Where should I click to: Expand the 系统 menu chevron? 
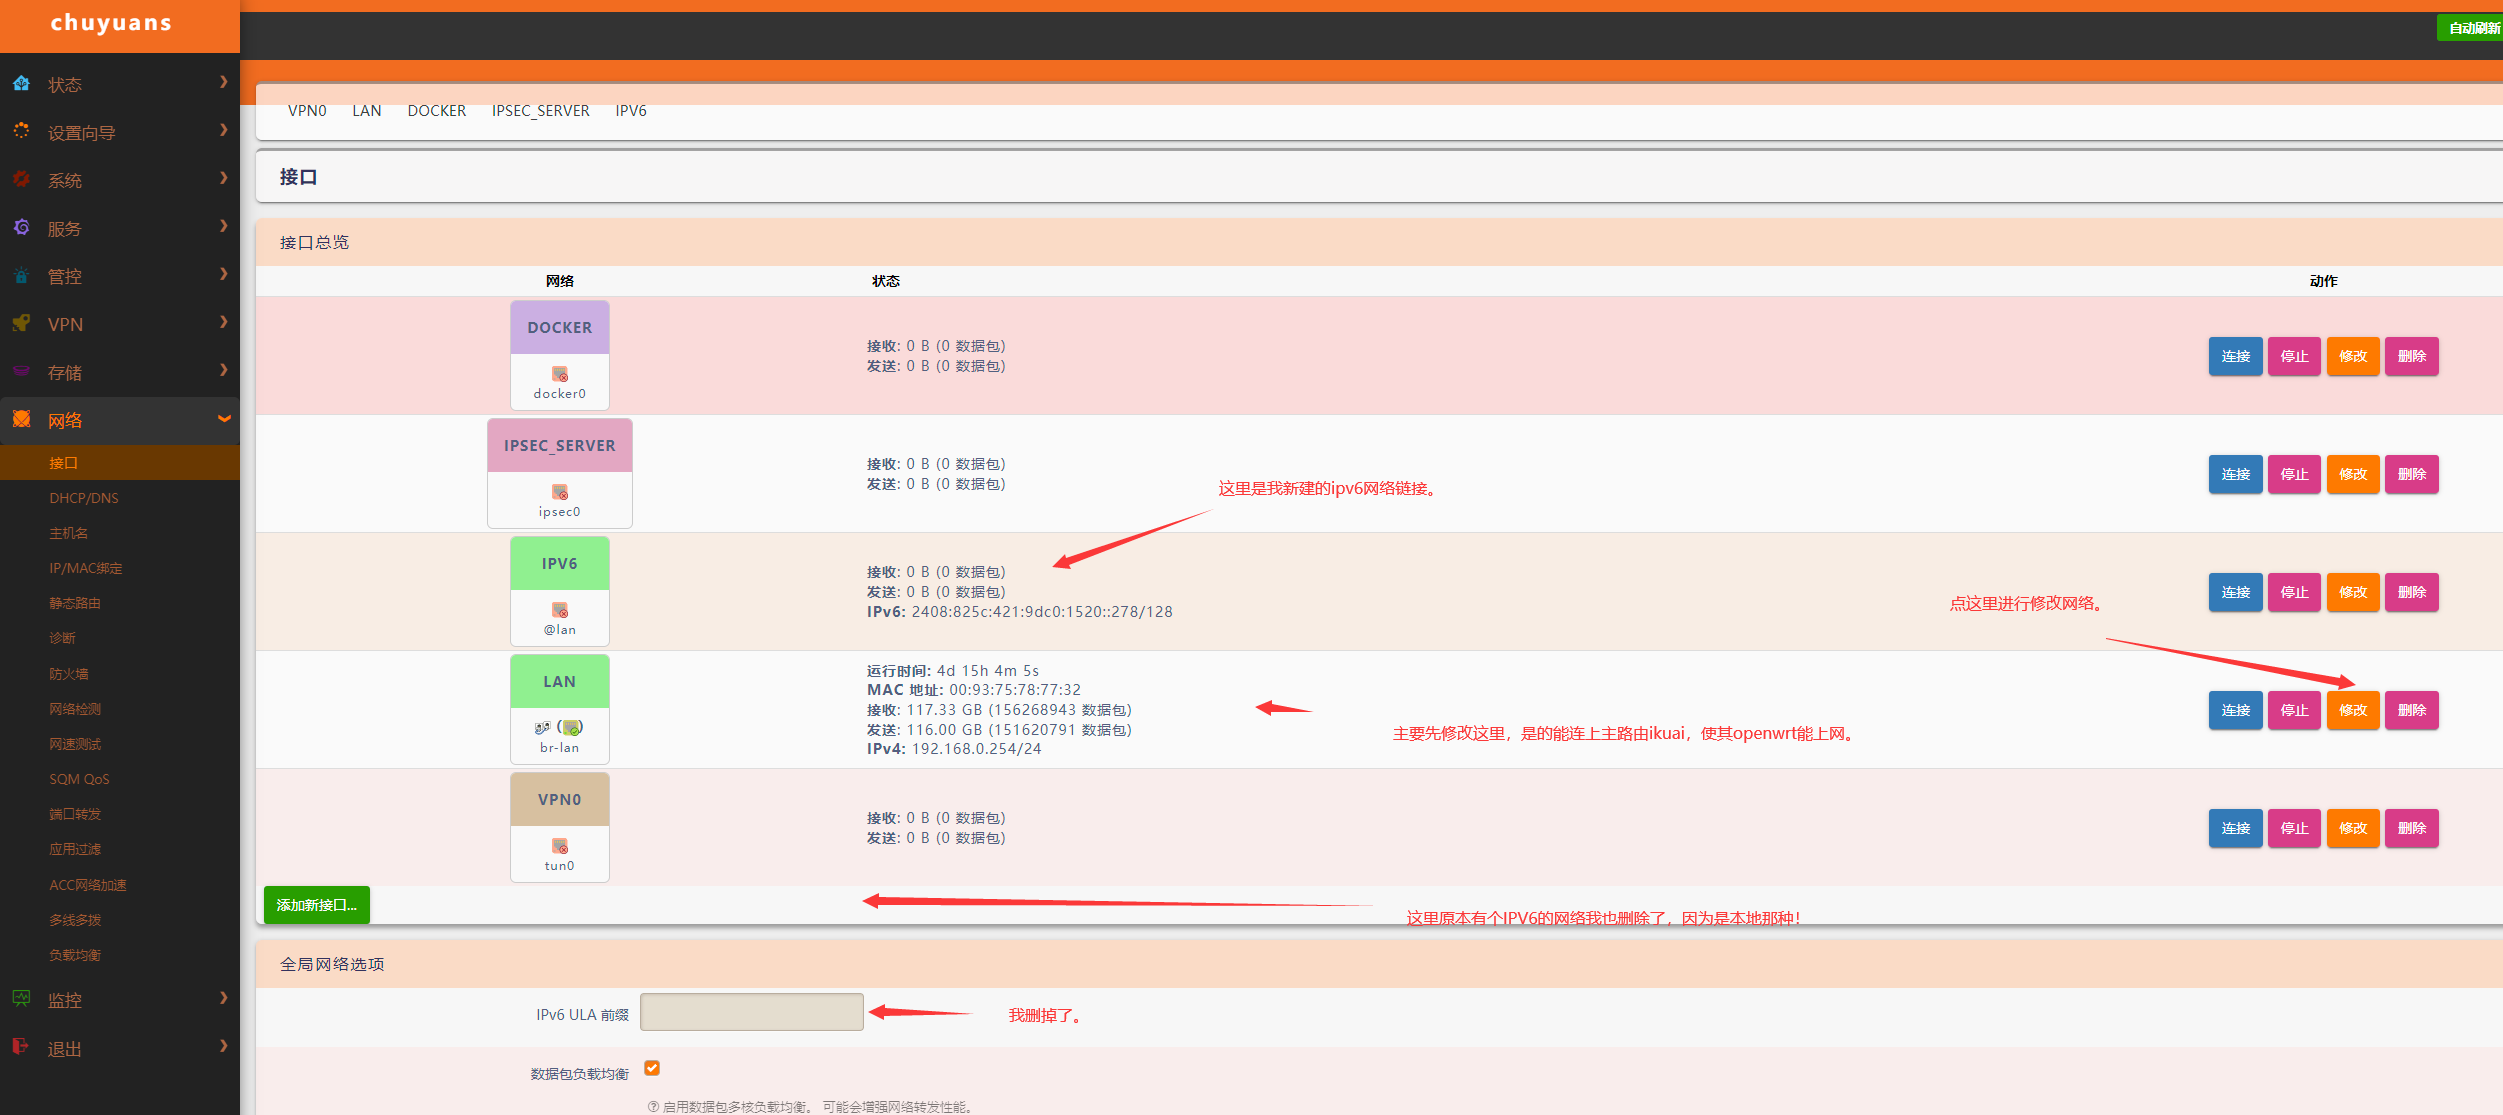[224, 178]
